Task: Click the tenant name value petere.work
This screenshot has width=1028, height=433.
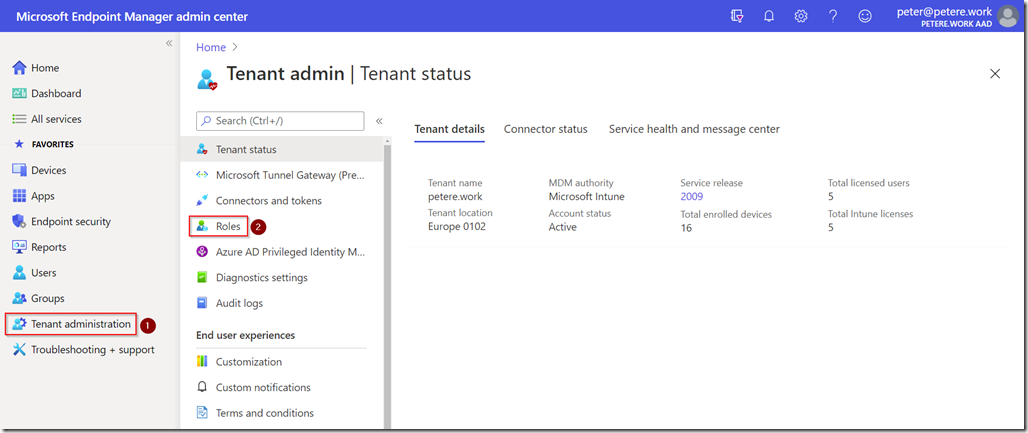Action: (x=455, y=196)
